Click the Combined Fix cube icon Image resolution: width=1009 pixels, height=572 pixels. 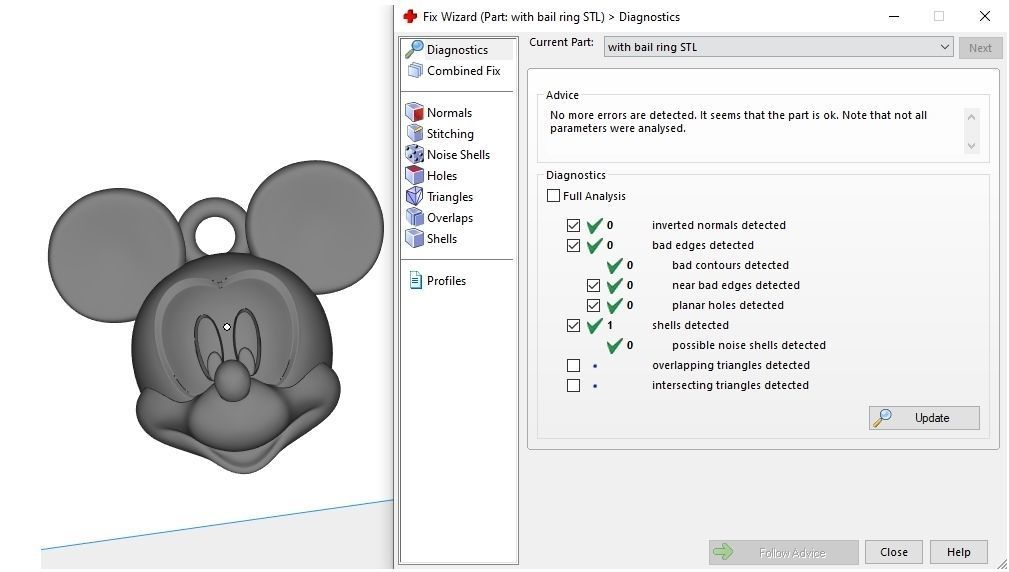[x=415, y=71]
